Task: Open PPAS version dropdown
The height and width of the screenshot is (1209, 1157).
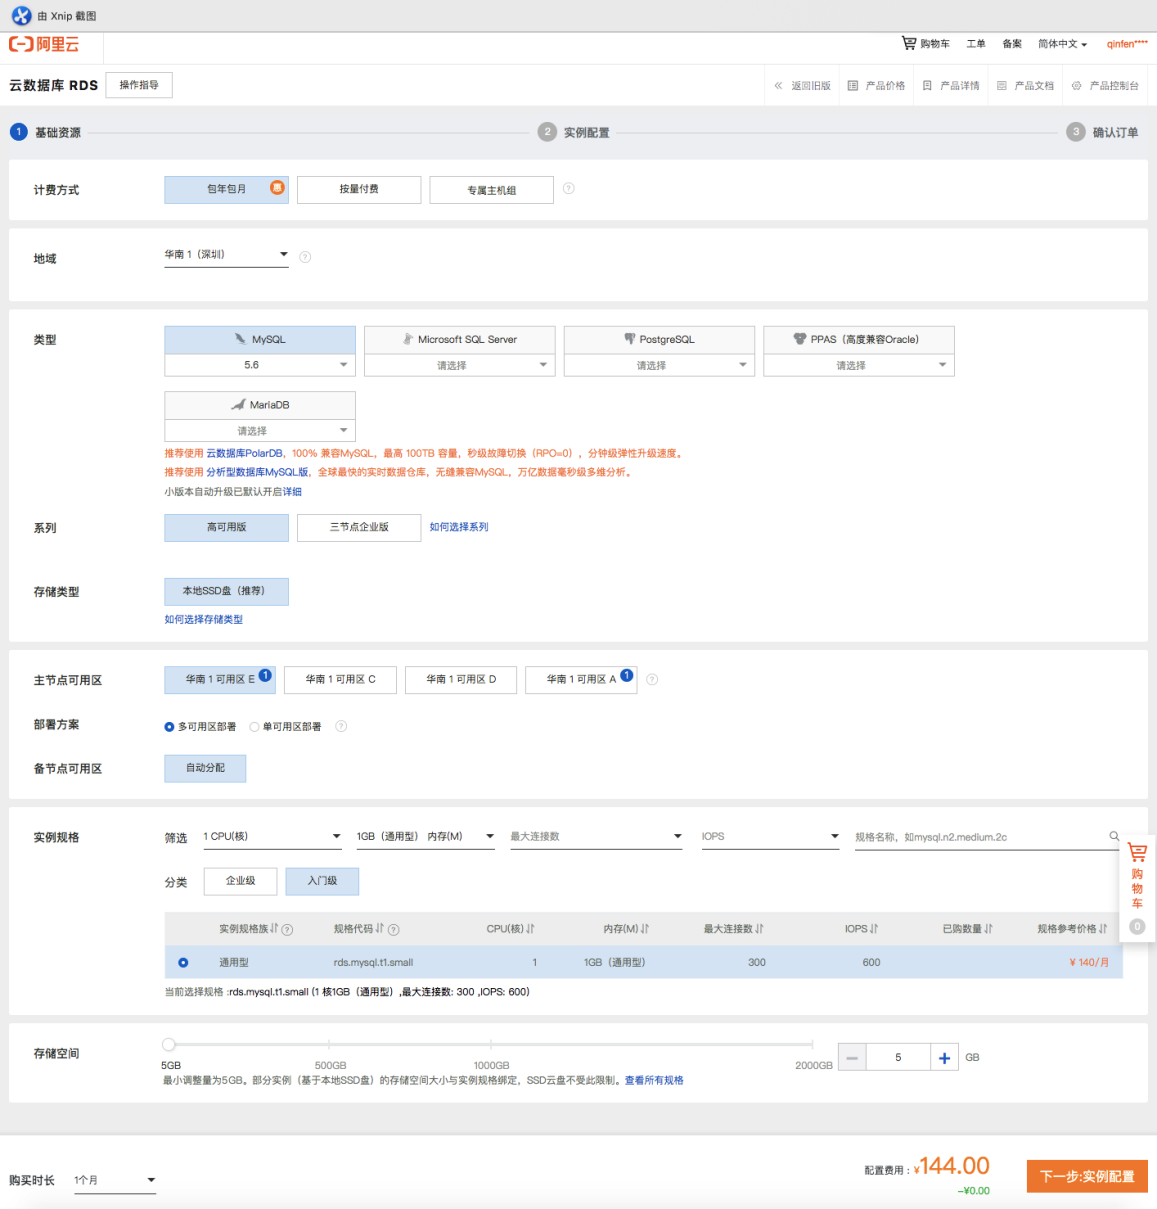Action: pyautogui.click(x=859, y=365)
